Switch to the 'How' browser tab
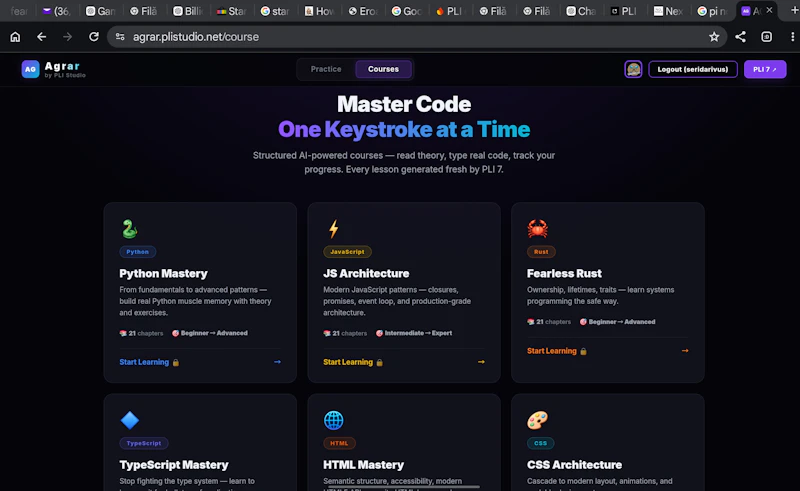This screenshot has width=800, height=491. point(319,11)
